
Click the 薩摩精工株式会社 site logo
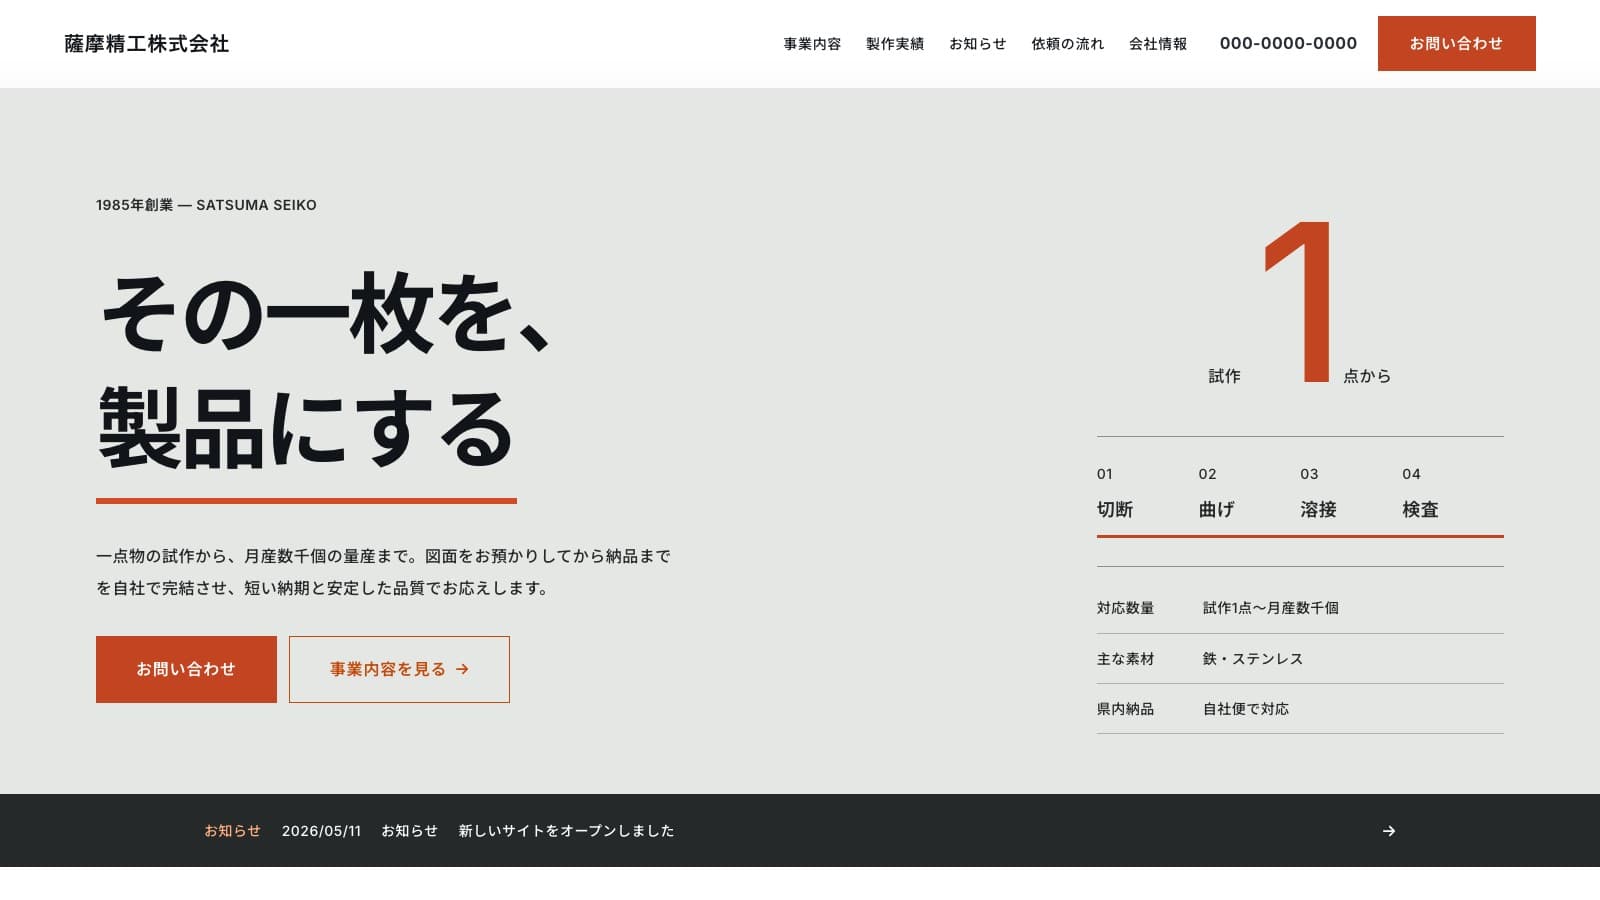pyautogui.click(x=147, y=44)
